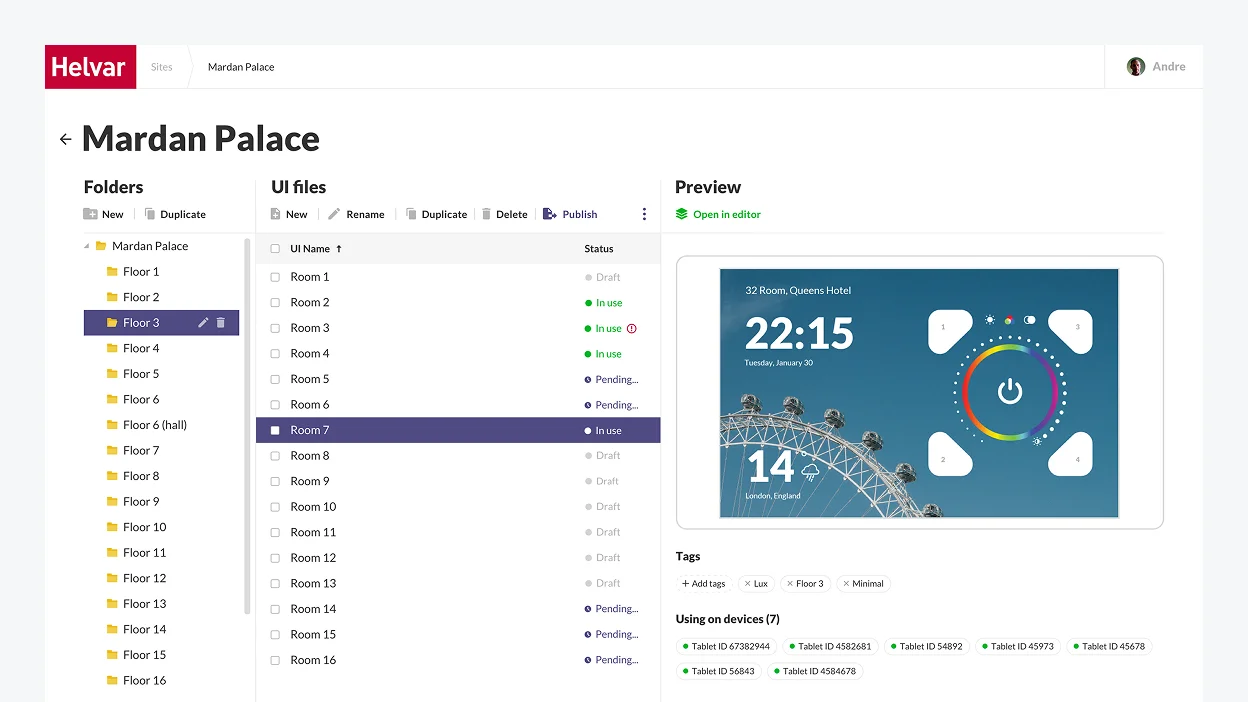Click the warning icon next to Room 3
The image size is (1248, 702).
pyautogui.click(x=632, y=328)
